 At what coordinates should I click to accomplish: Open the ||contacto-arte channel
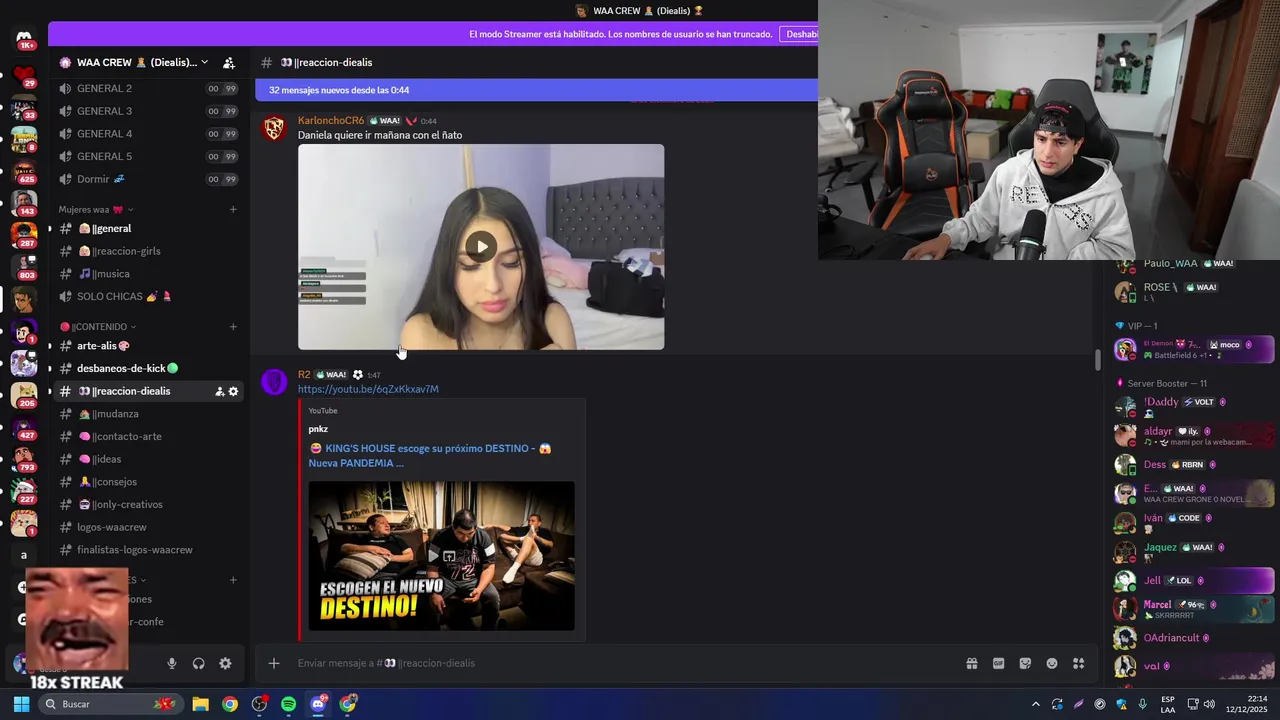pyautogui.click(x=147, y=436)
